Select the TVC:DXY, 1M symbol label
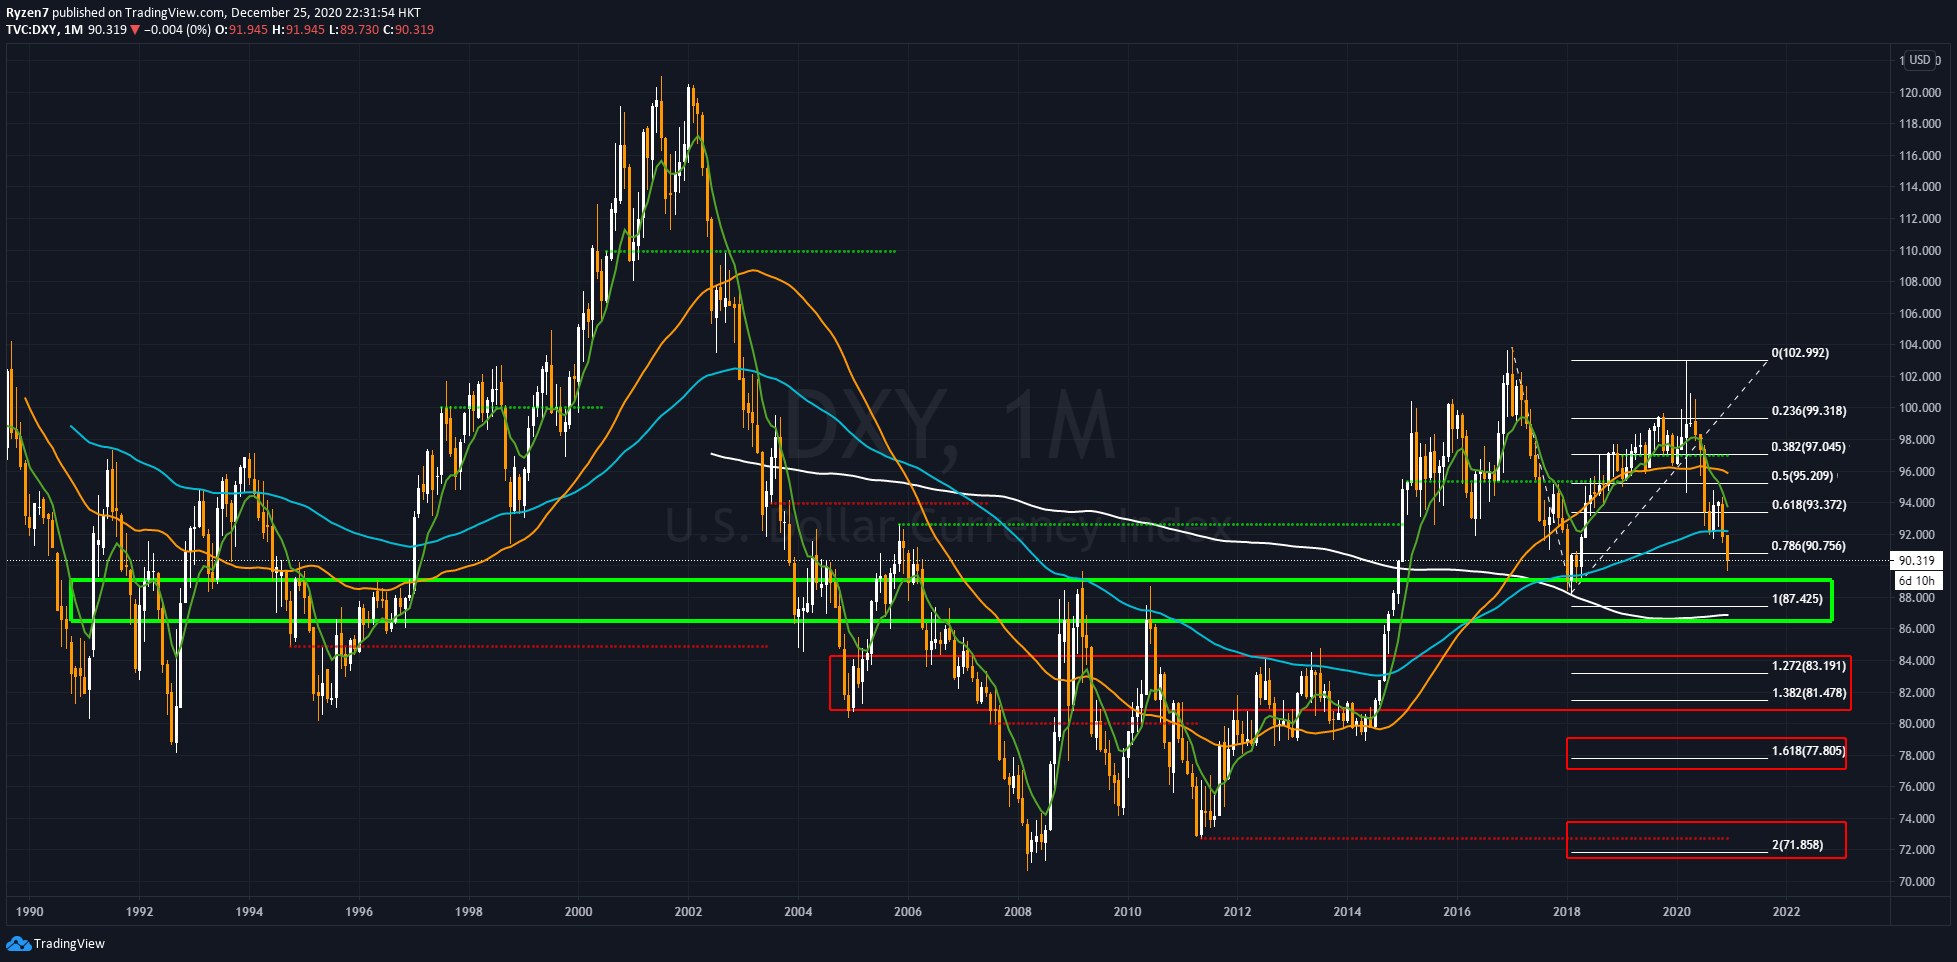The image size is (1957, 962). tap(44, 30)
